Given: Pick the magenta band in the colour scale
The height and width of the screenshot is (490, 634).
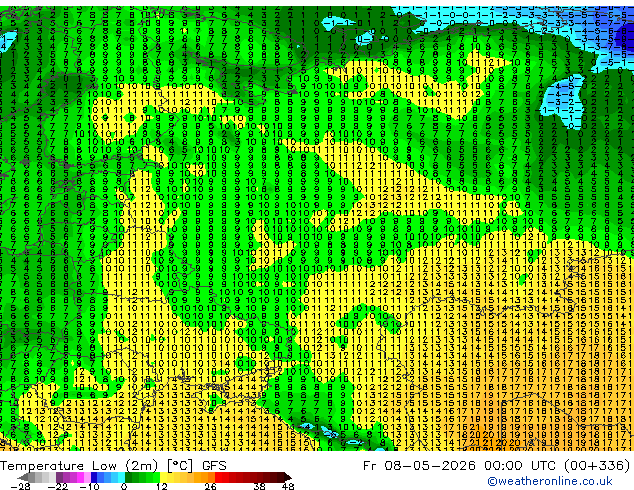Looking at the screenshot, I should [80, 477].
